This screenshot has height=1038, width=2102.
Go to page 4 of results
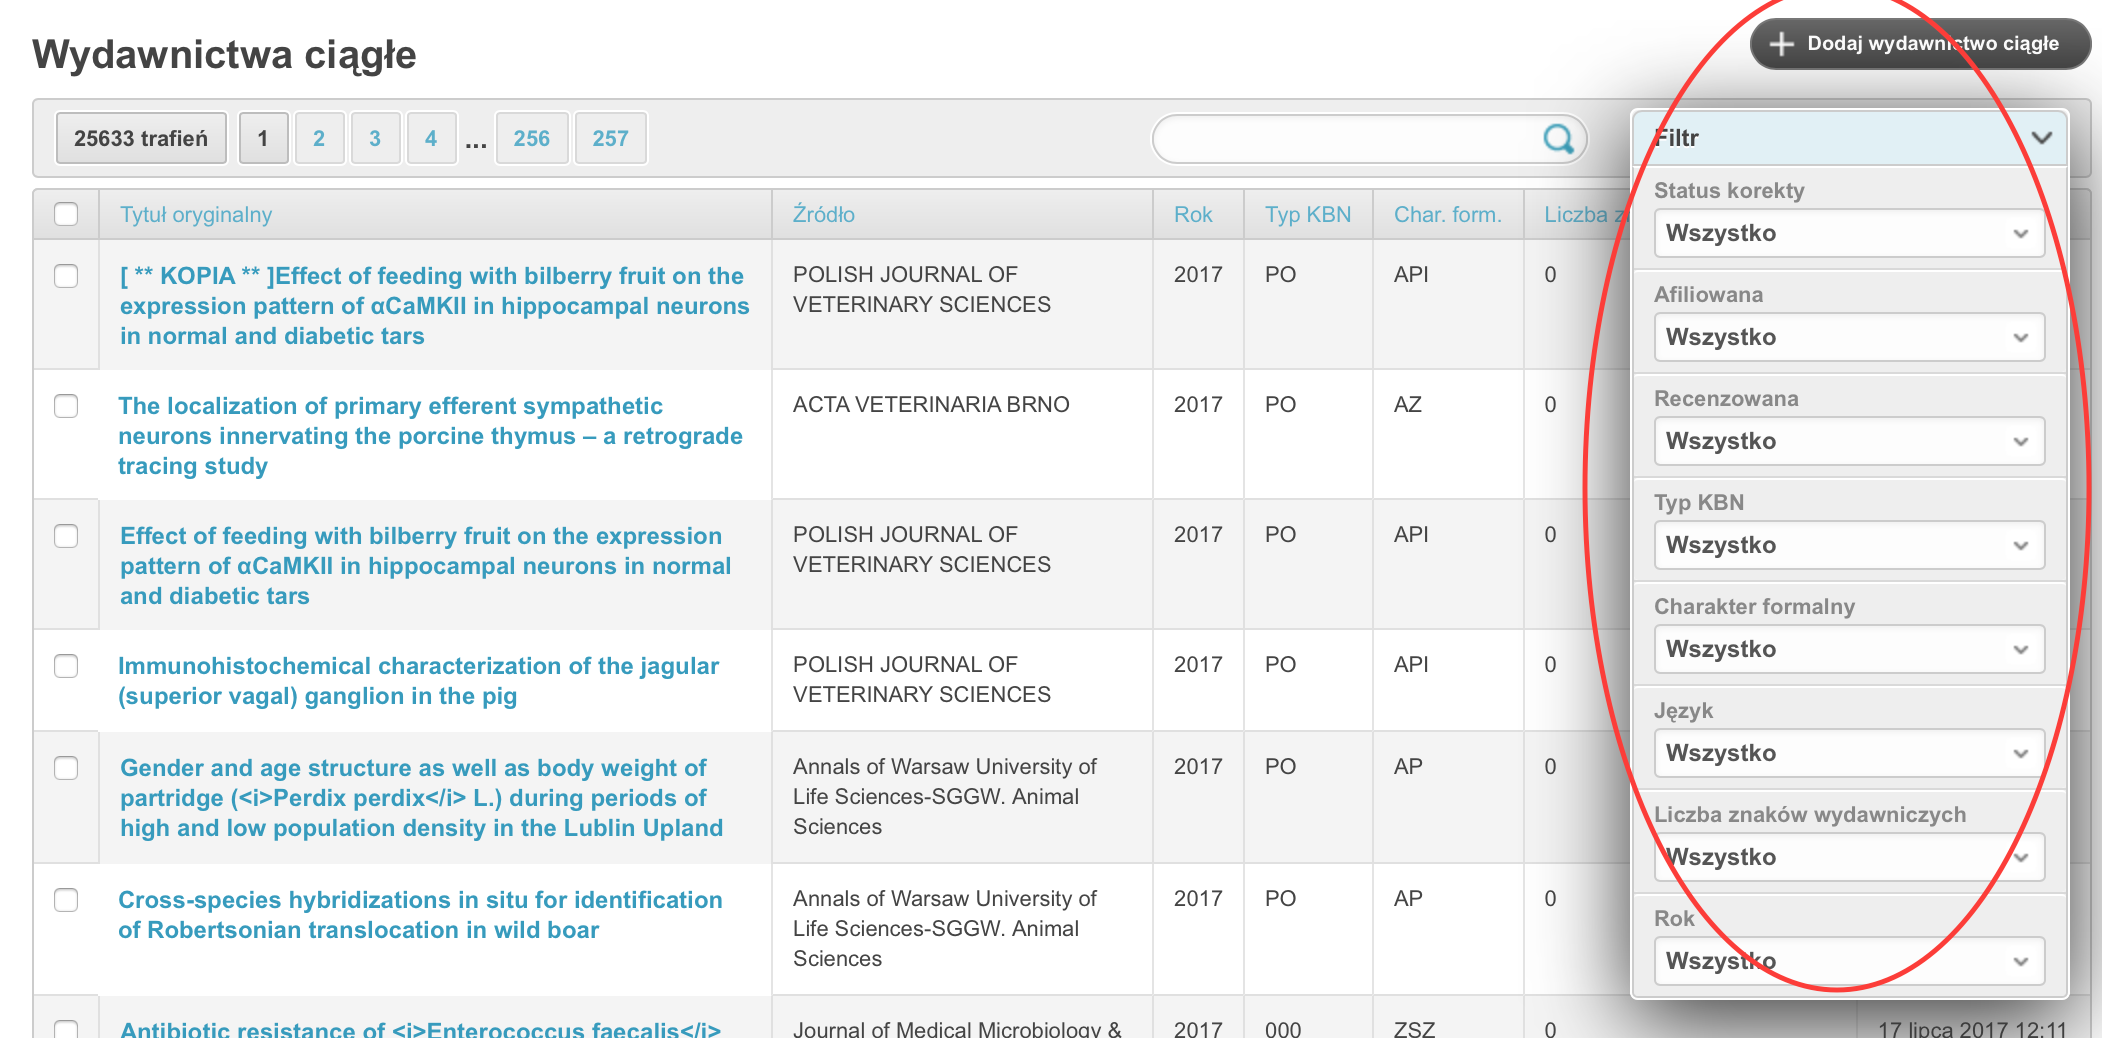[431, 138]
